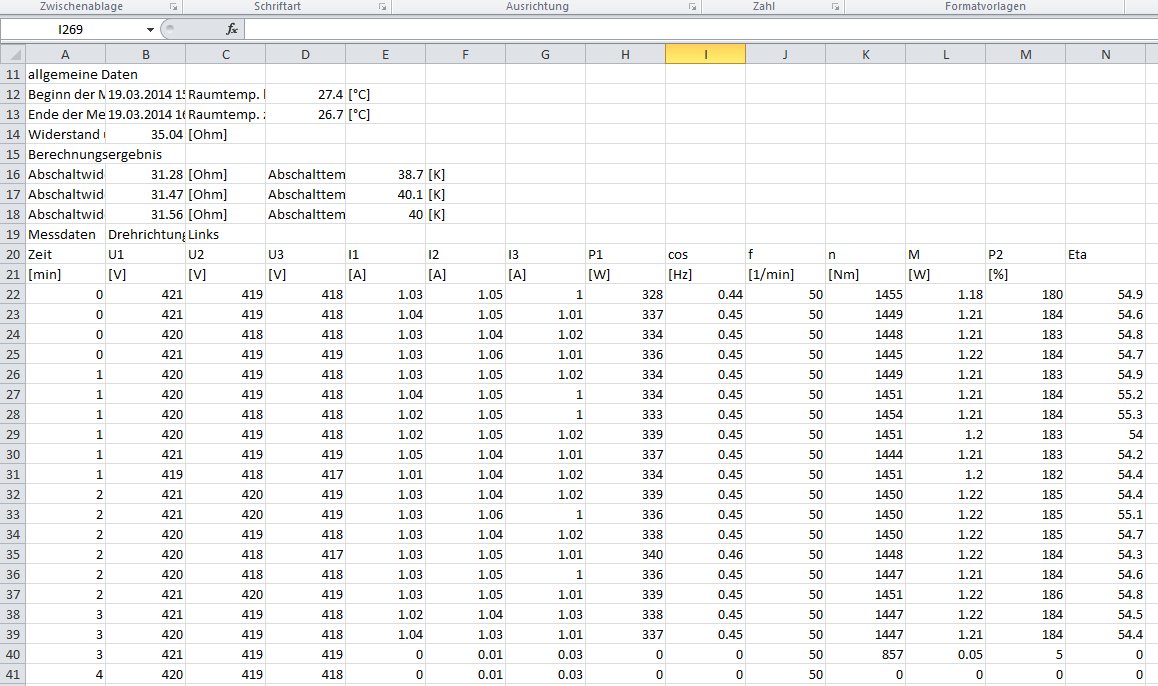The image size is (1158, 686).
Task: Select column A header
Action: pyautogui.click(x=65, y=55)
